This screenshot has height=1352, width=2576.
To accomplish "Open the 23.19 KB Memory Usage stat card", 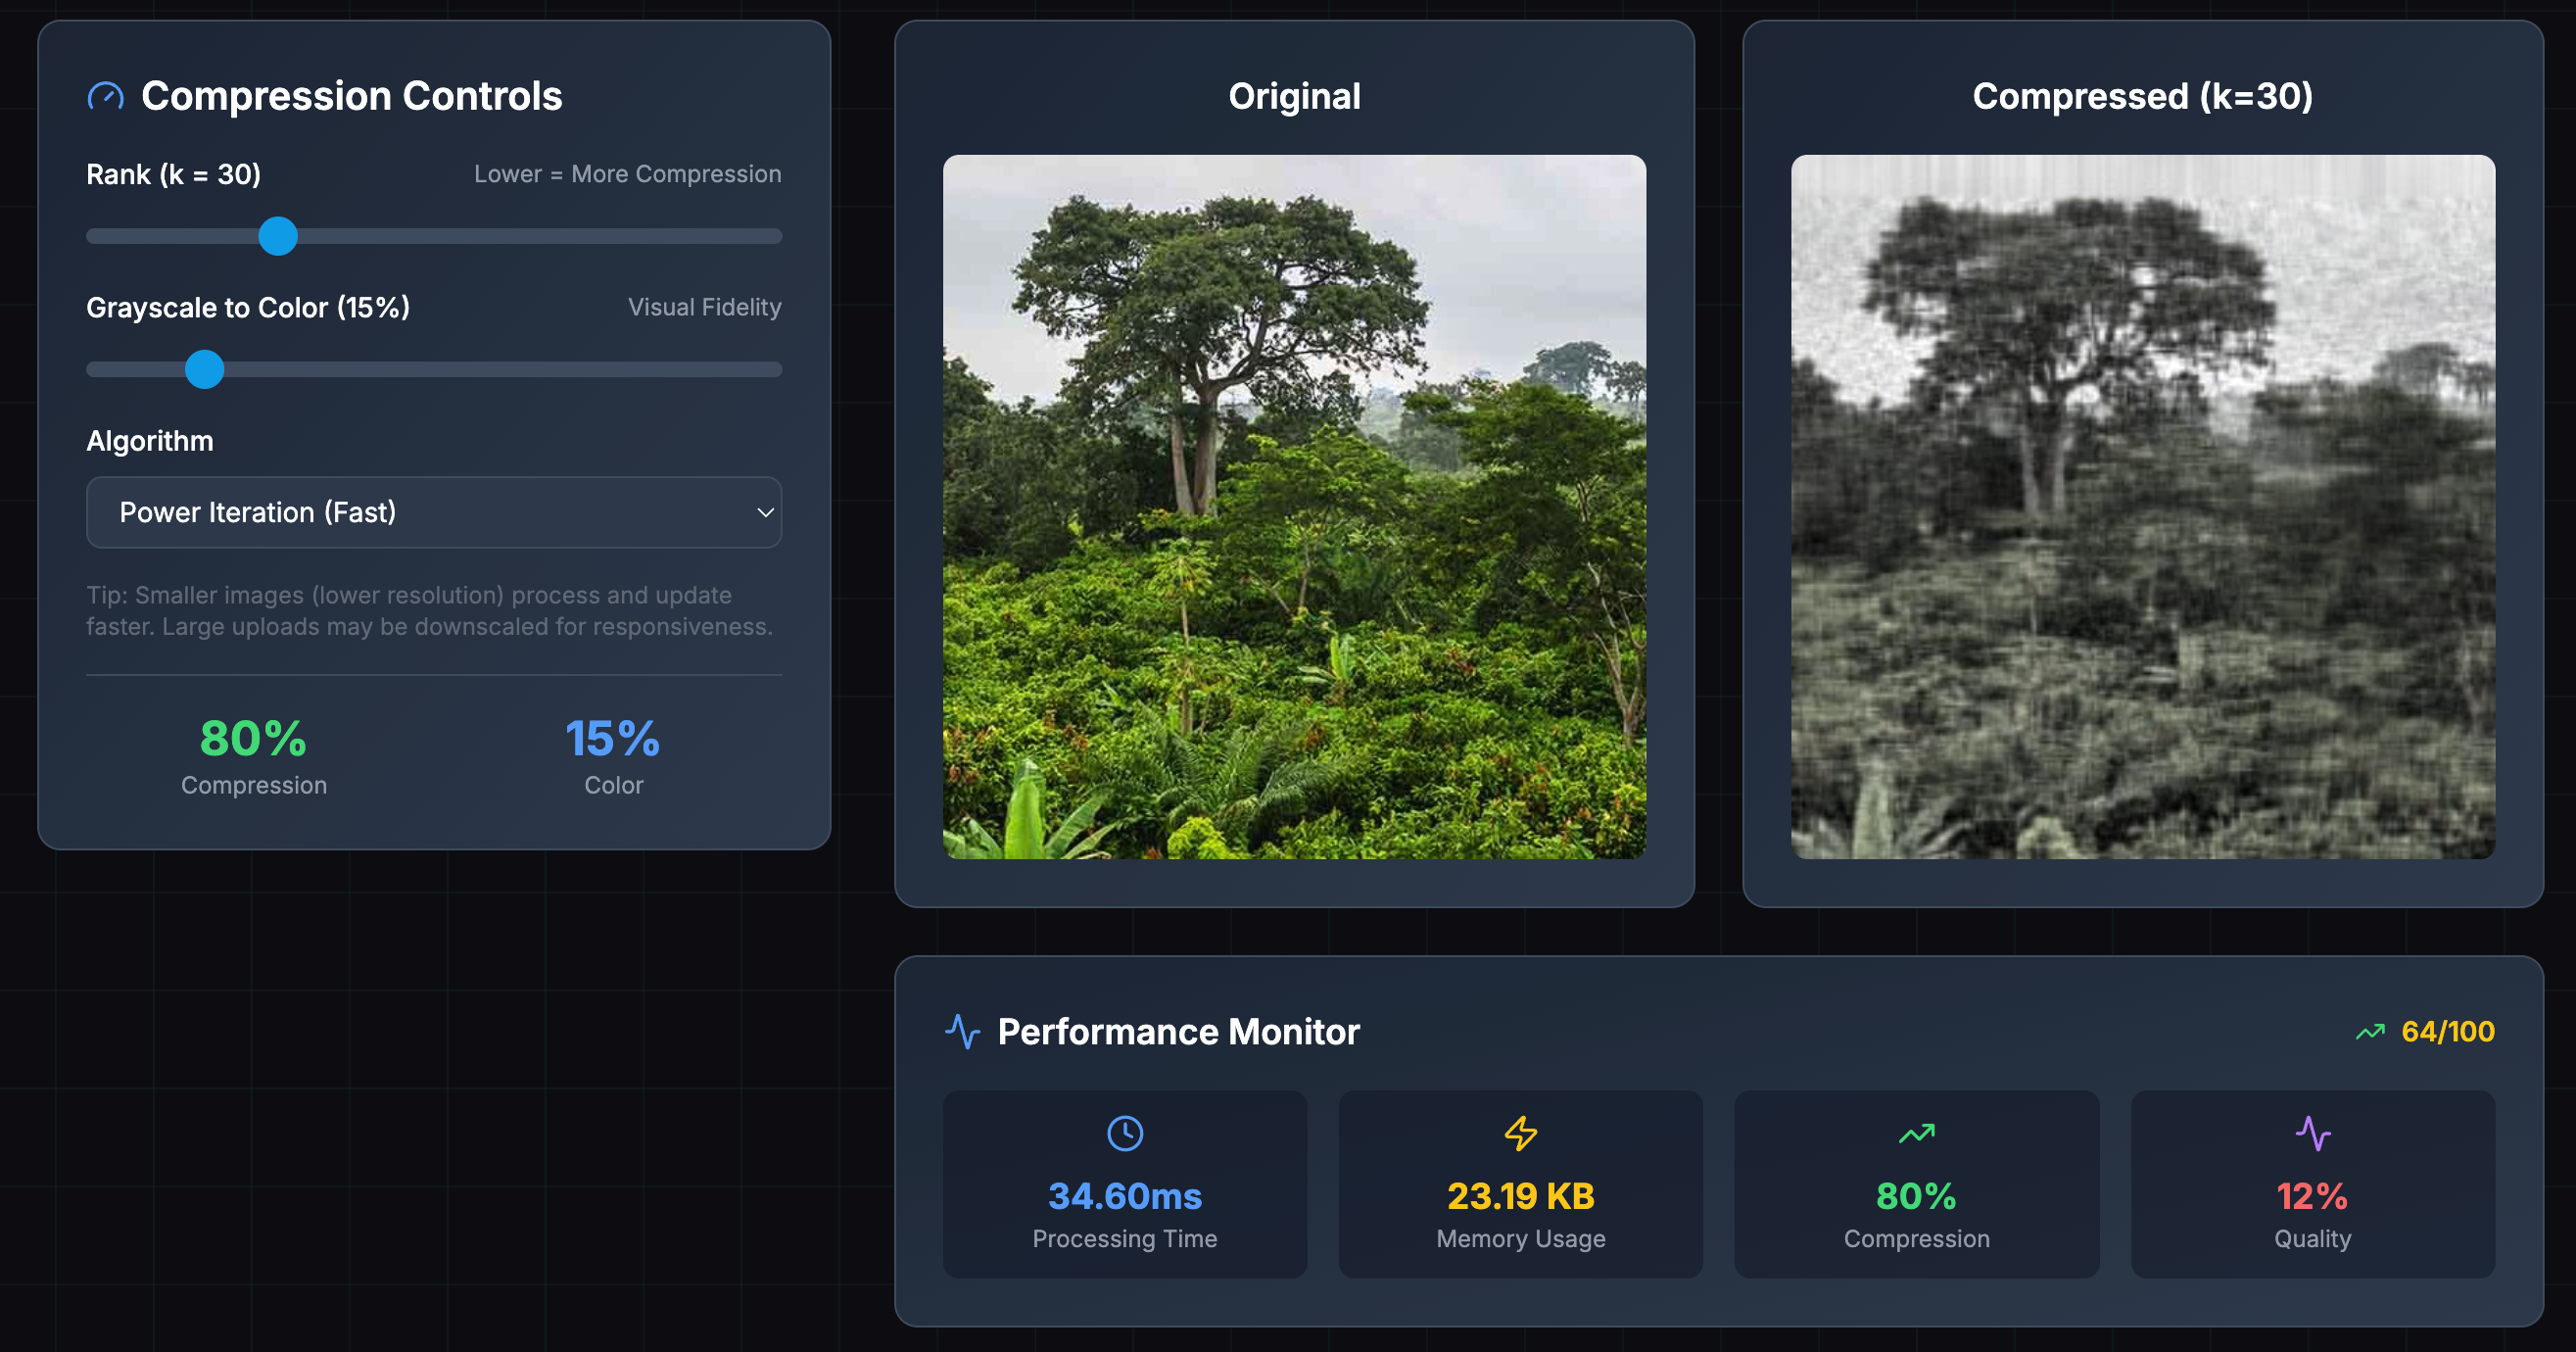I will pyautogui.click(x=1520, y=1185).
